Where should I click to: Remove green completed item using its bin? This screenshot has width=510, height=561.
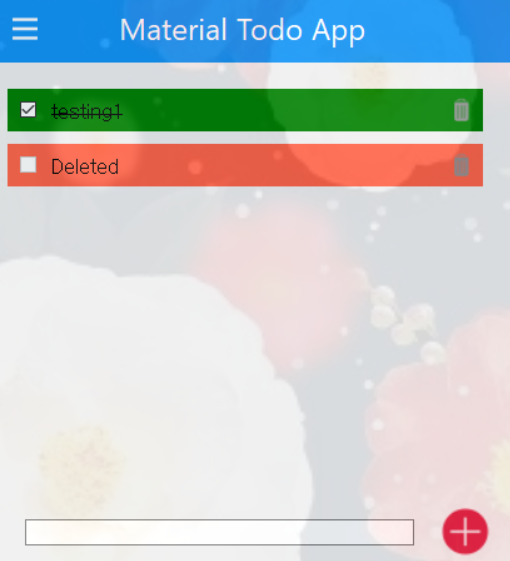[x=461, y=110]
